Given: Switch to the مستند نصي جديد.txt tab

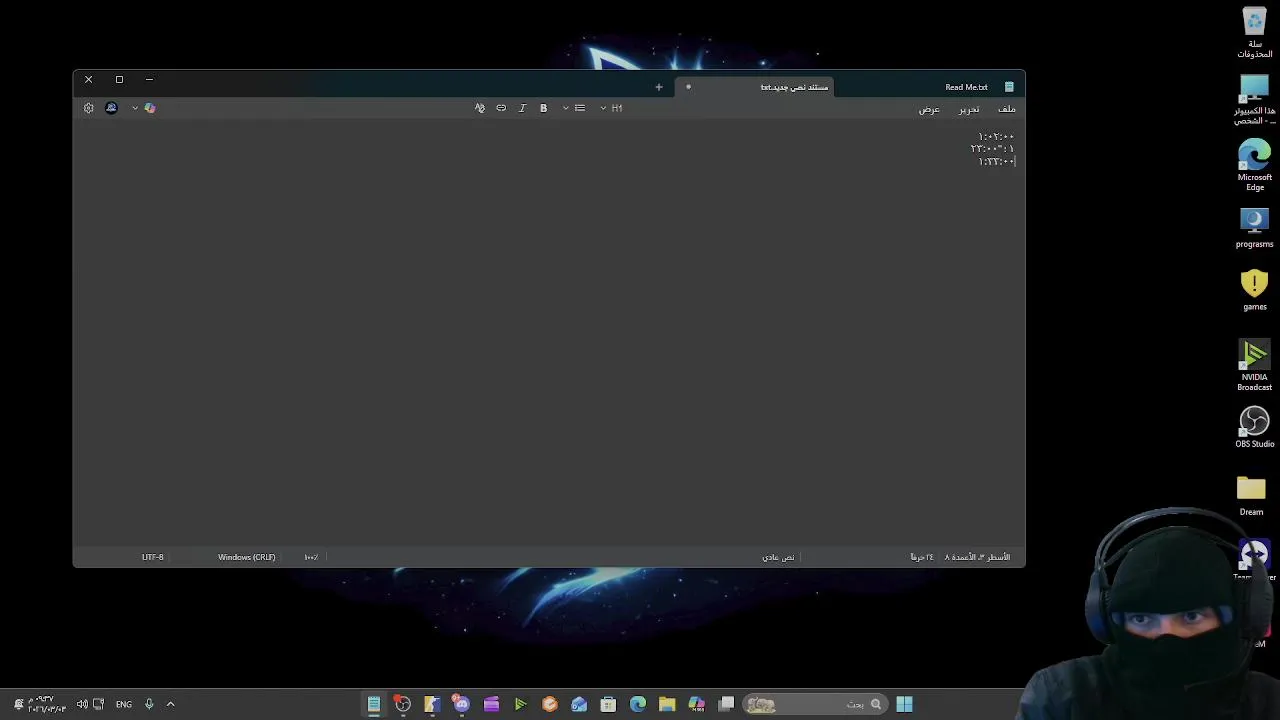Looking at the screenshot, I should 794,87.
